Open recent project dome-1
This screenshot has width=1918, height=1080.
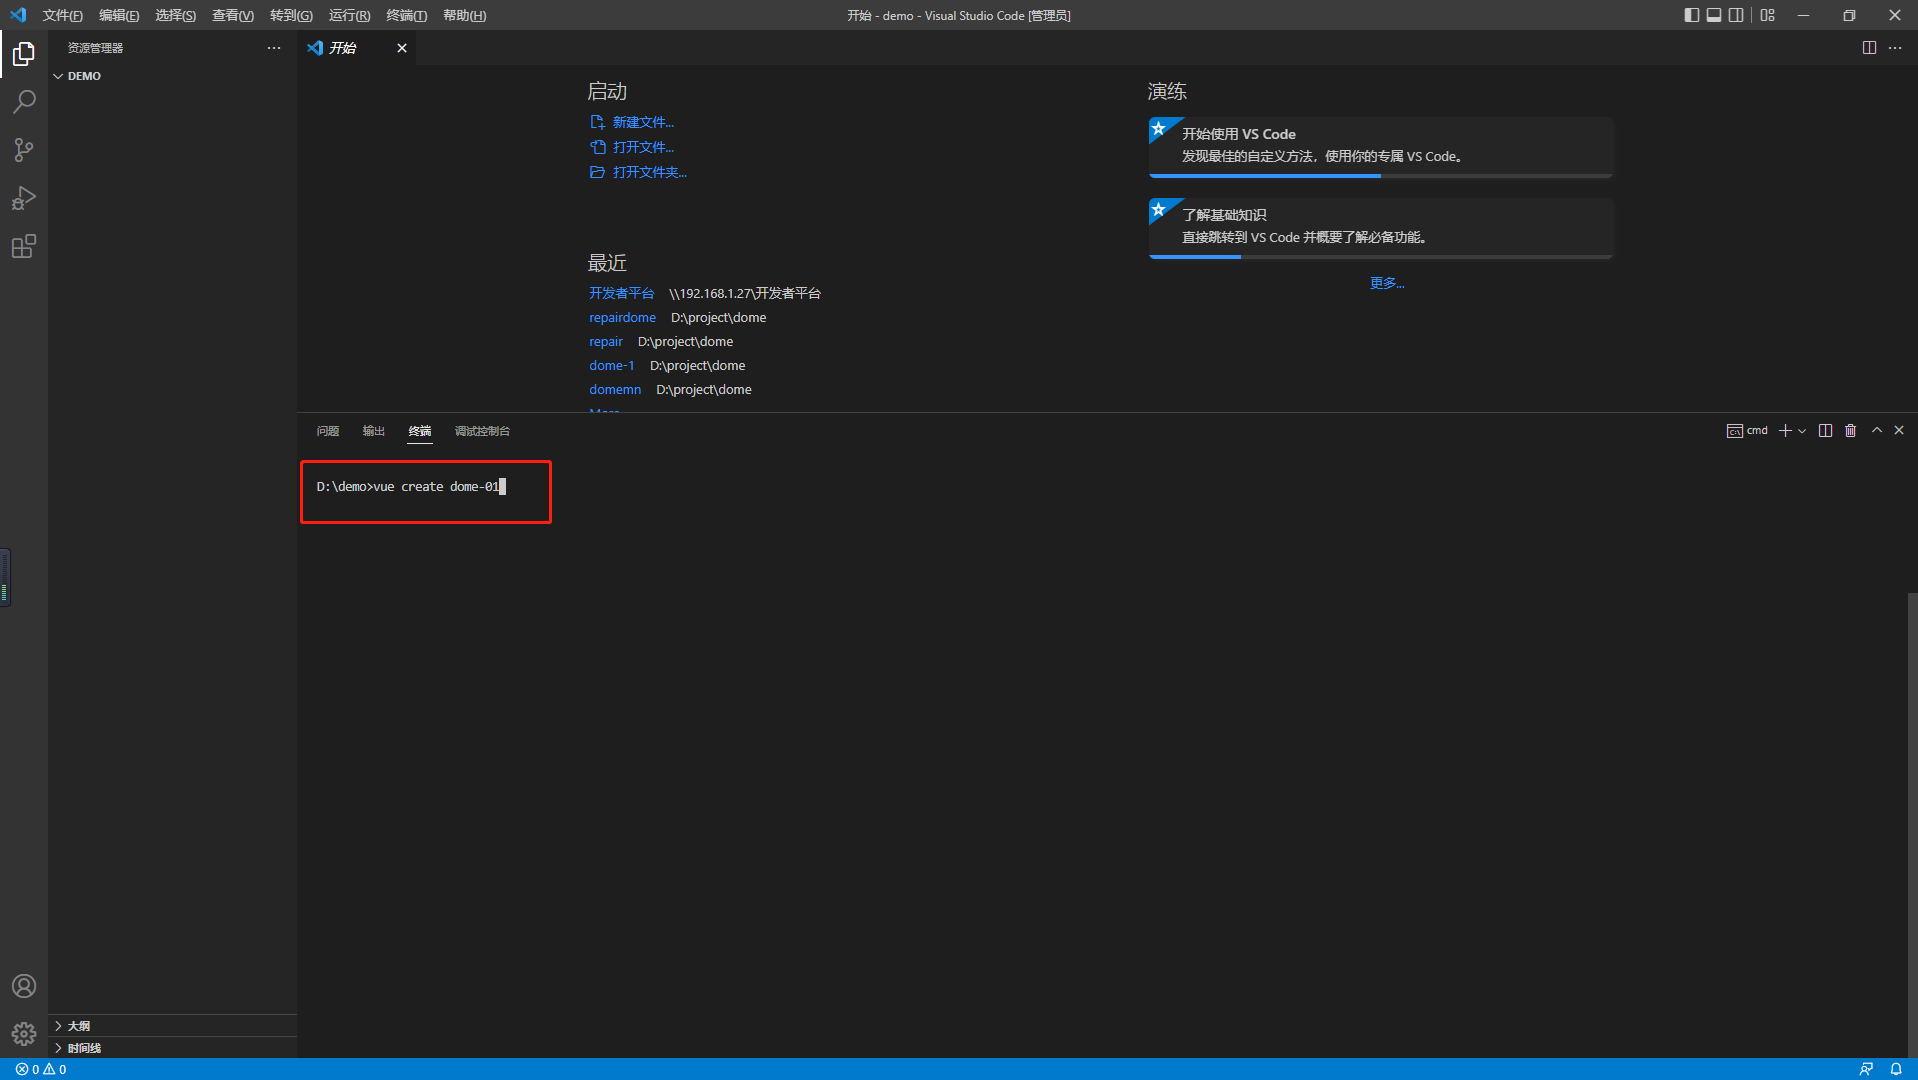(611, 365)
